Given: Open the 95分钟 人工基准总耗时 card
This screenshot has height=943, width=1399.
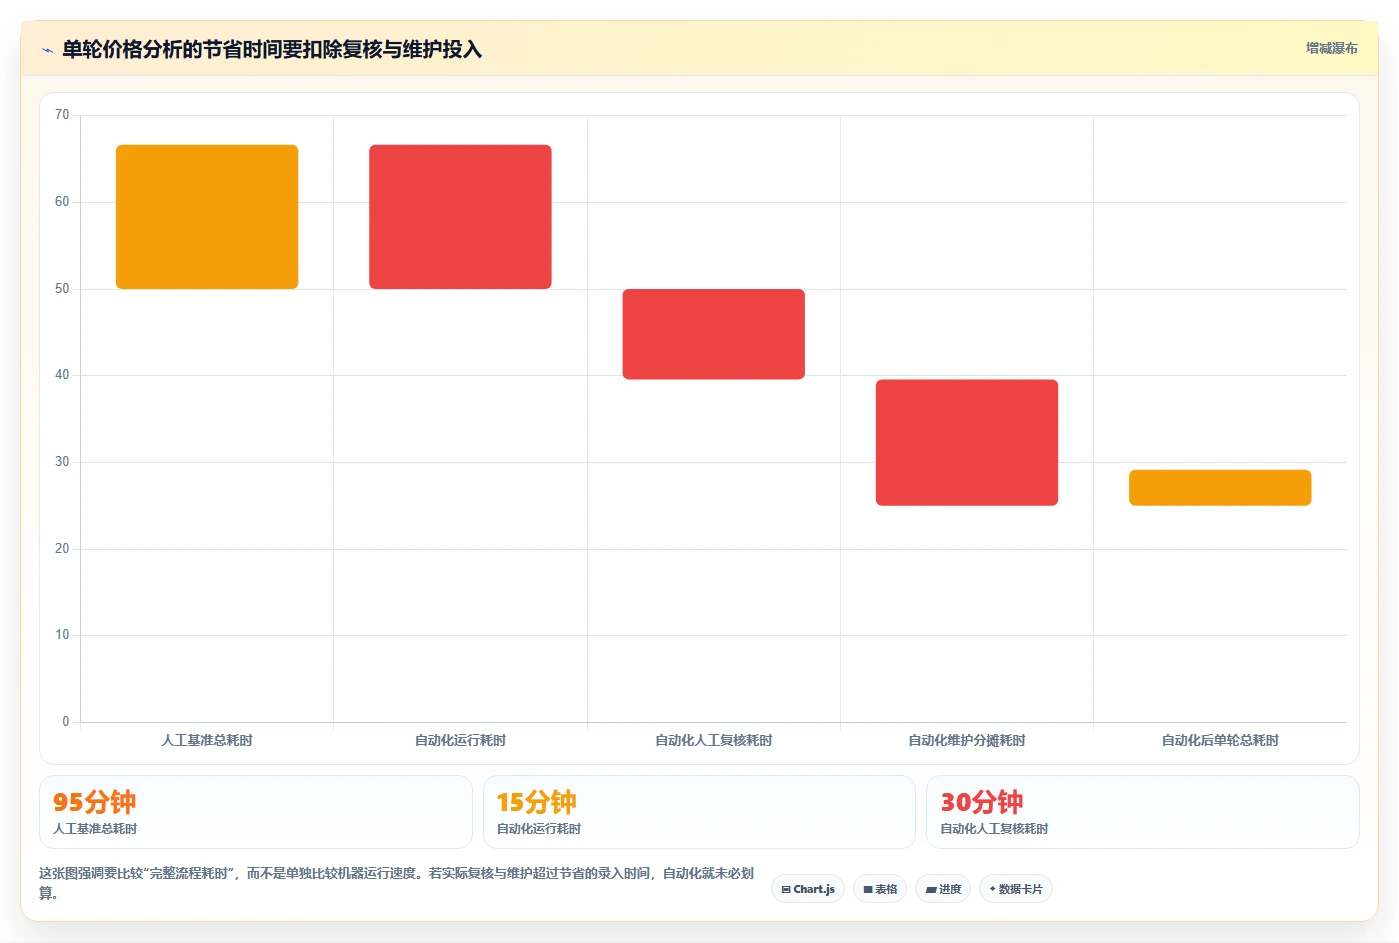Looking at the screenshot, I should pos(255,812).
